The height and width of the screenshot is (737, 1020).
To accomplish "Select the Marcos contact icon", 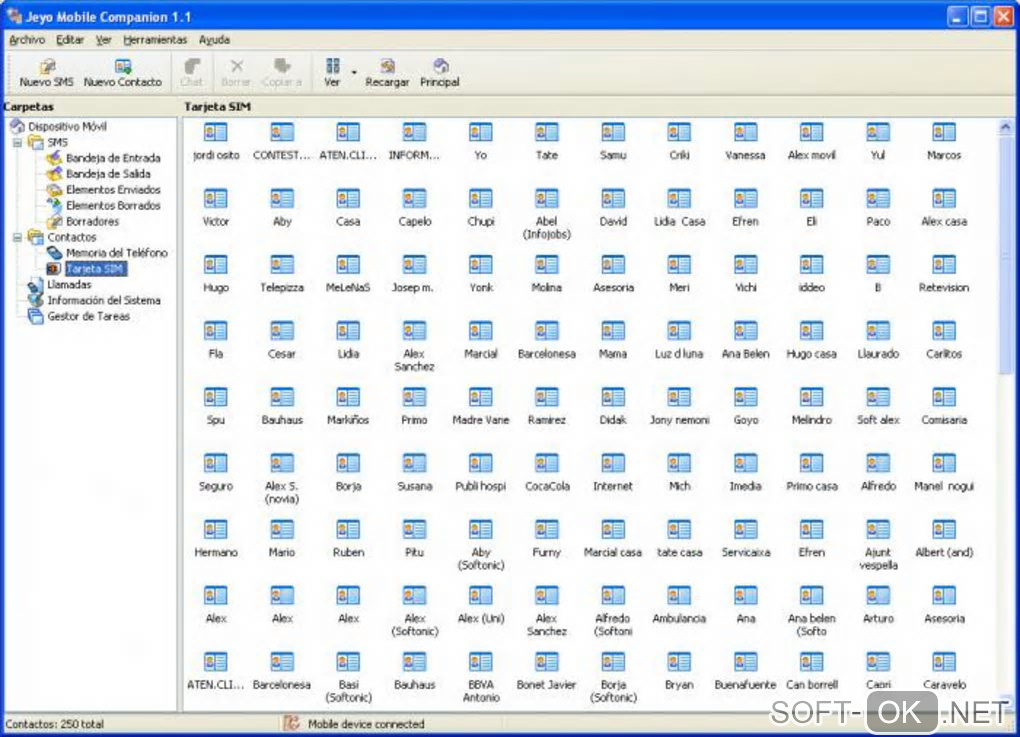I will (943, 133).
